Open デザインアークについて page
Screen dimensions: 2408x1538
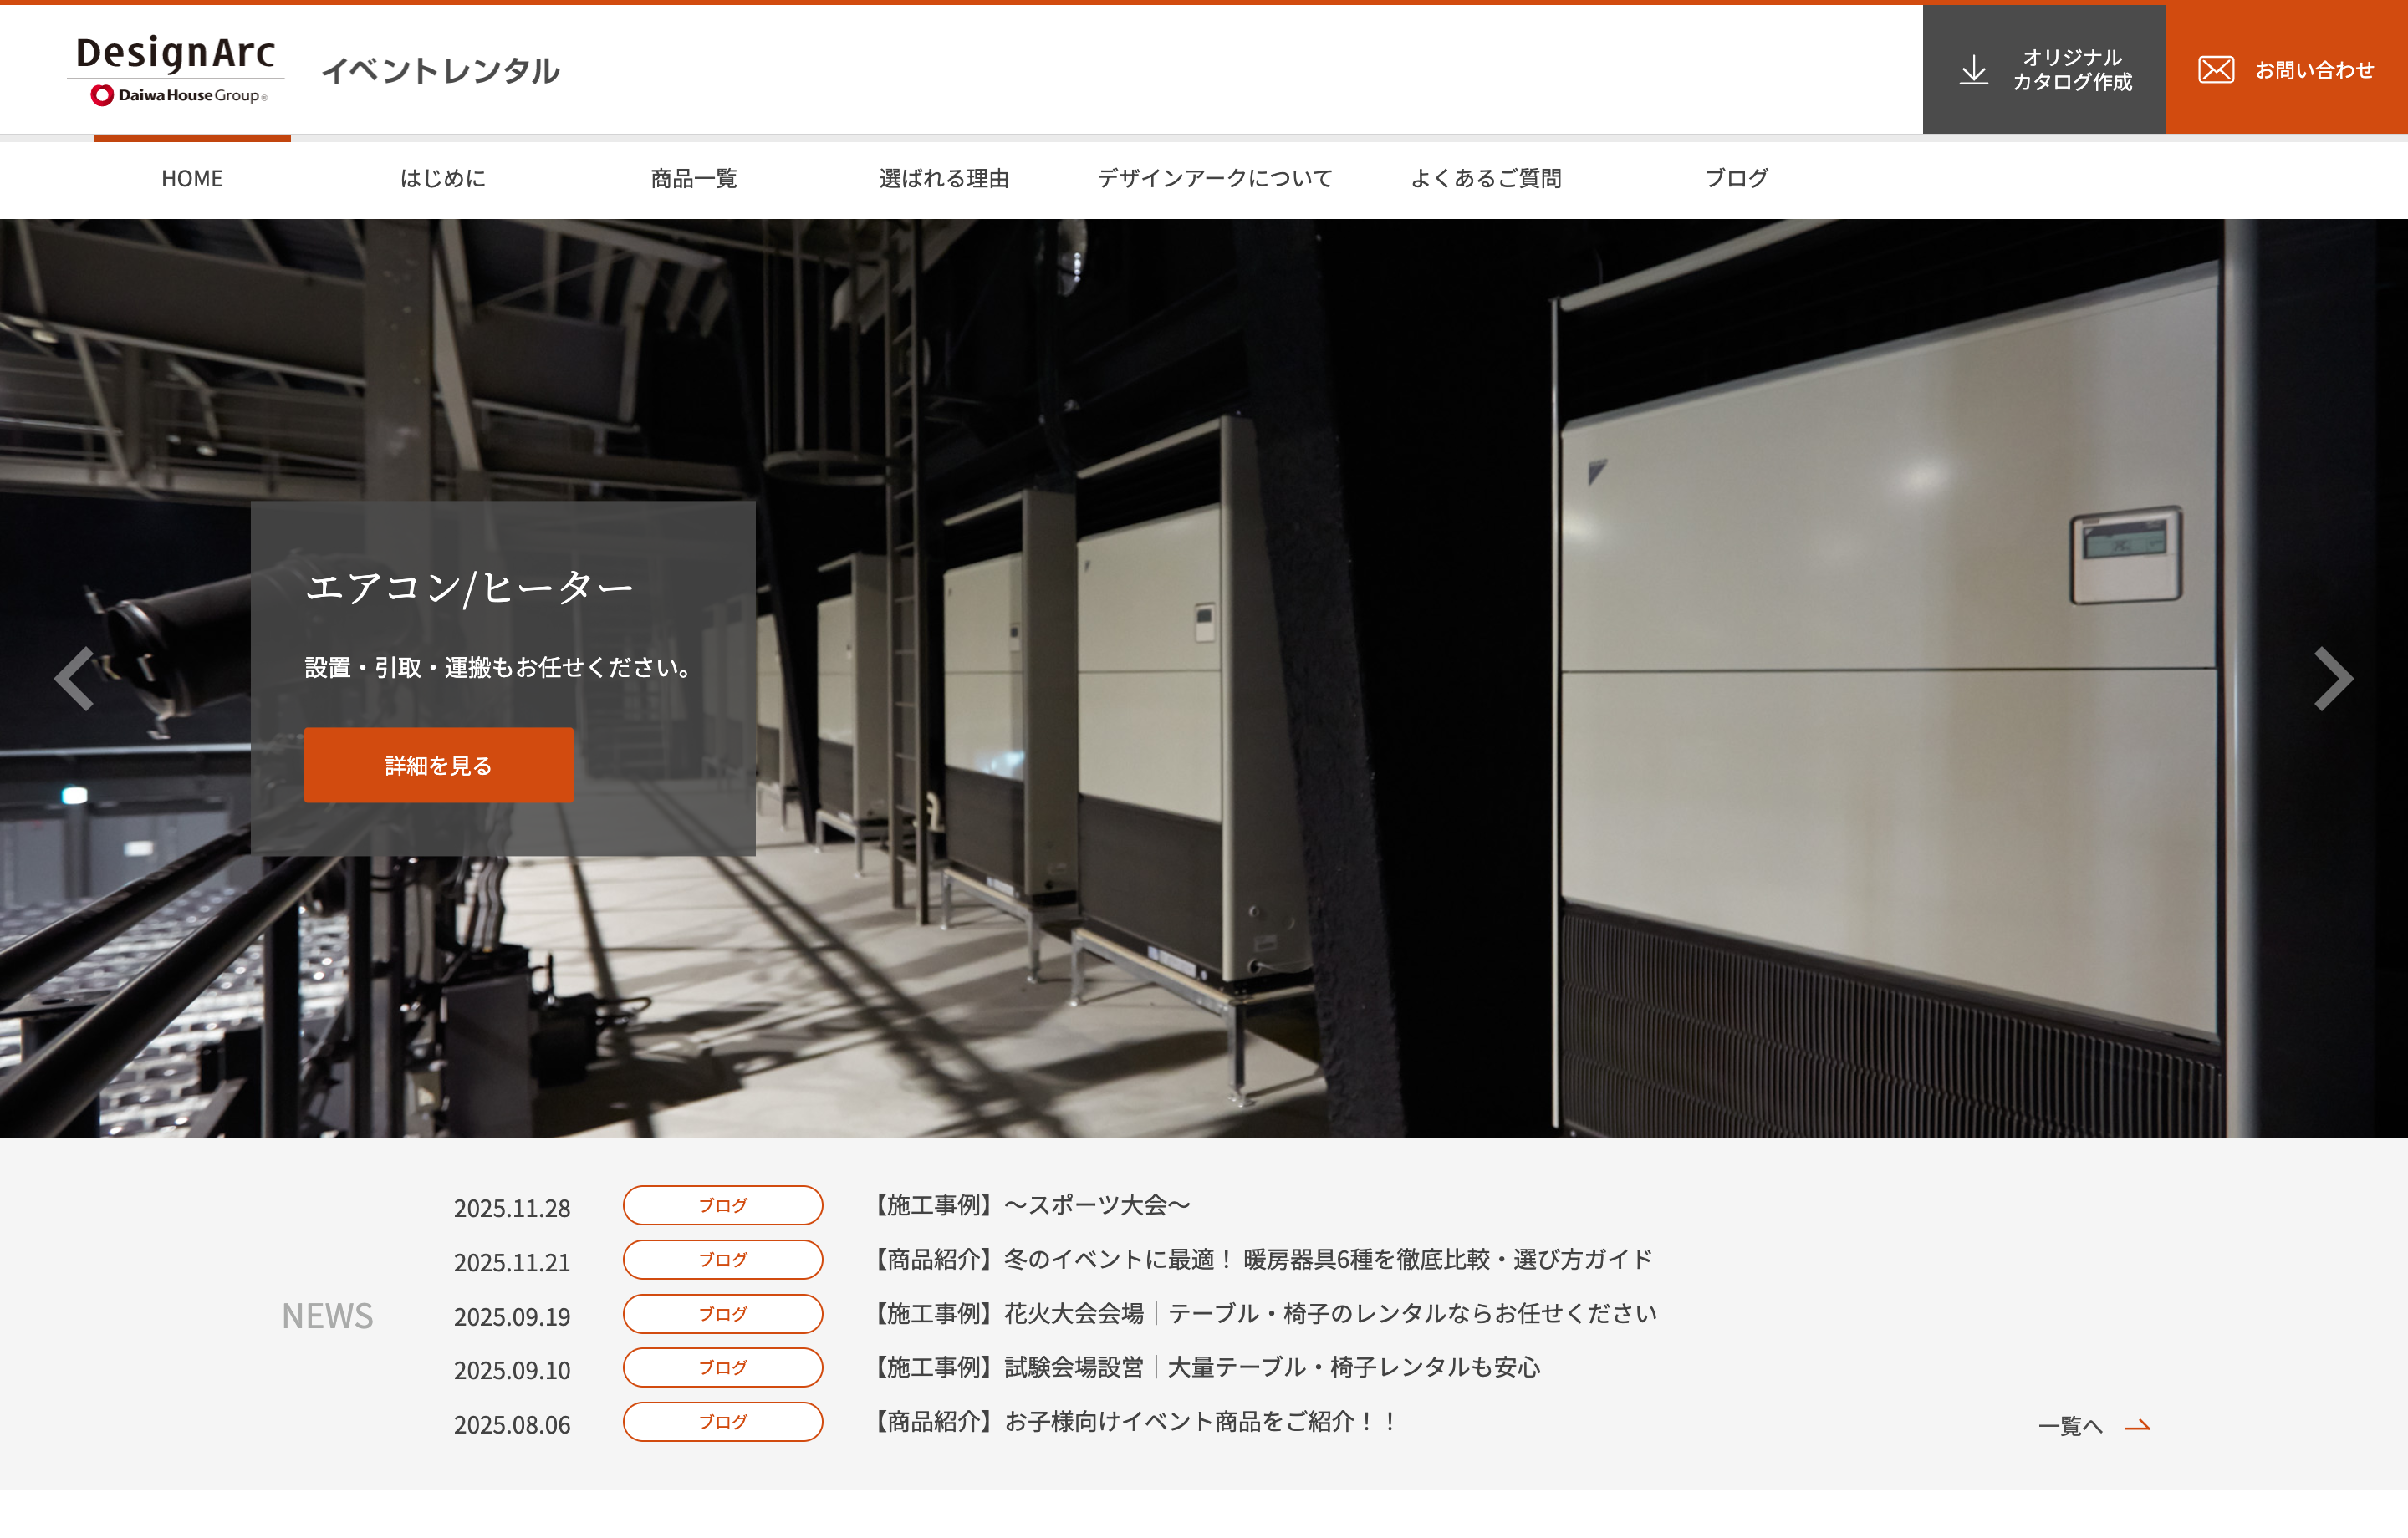point(1215,179)
